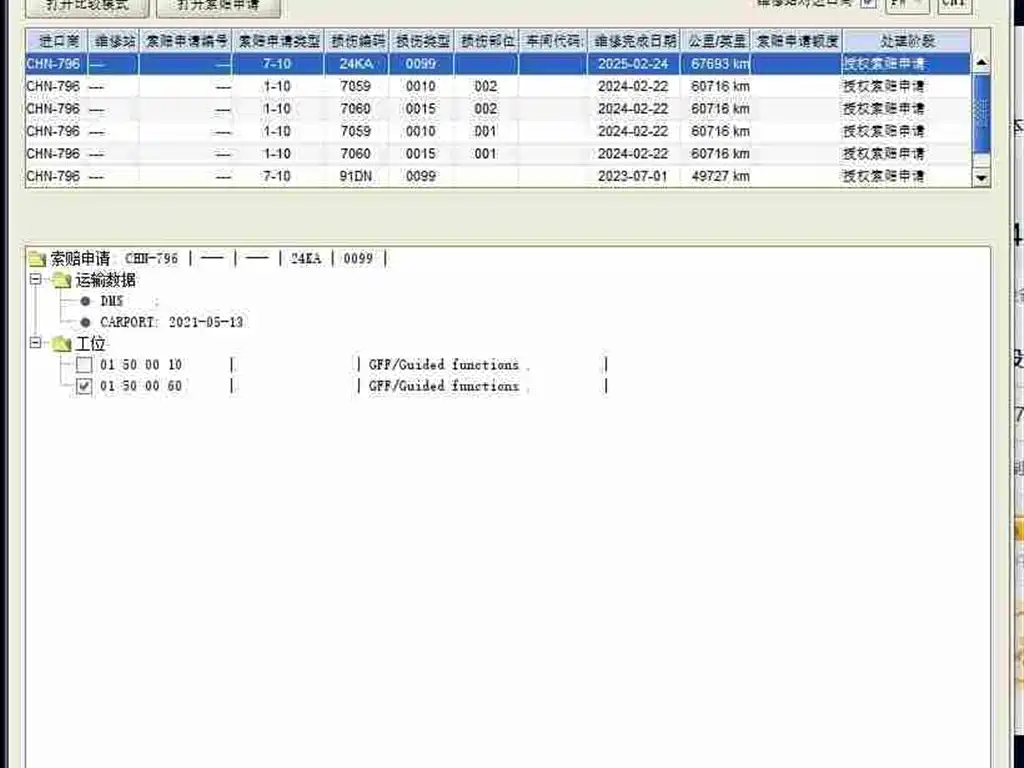The width and height of the screenshot is (1024, 768).
Task: Select the row 7060 0015 002
Action: coord(498,108)
